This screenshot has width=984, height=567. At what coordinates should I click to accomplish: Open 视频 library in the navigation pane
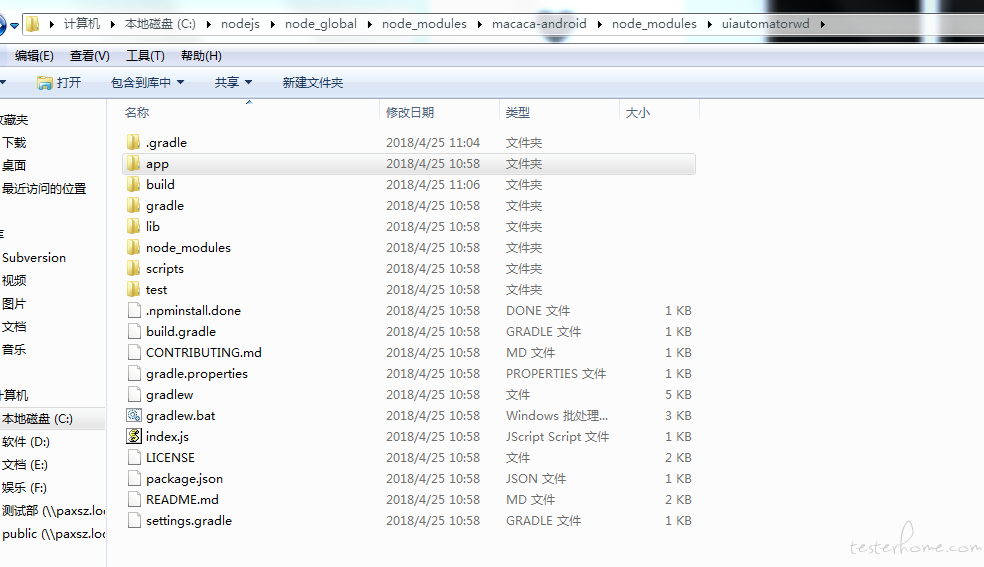click(x=14, y=280)
